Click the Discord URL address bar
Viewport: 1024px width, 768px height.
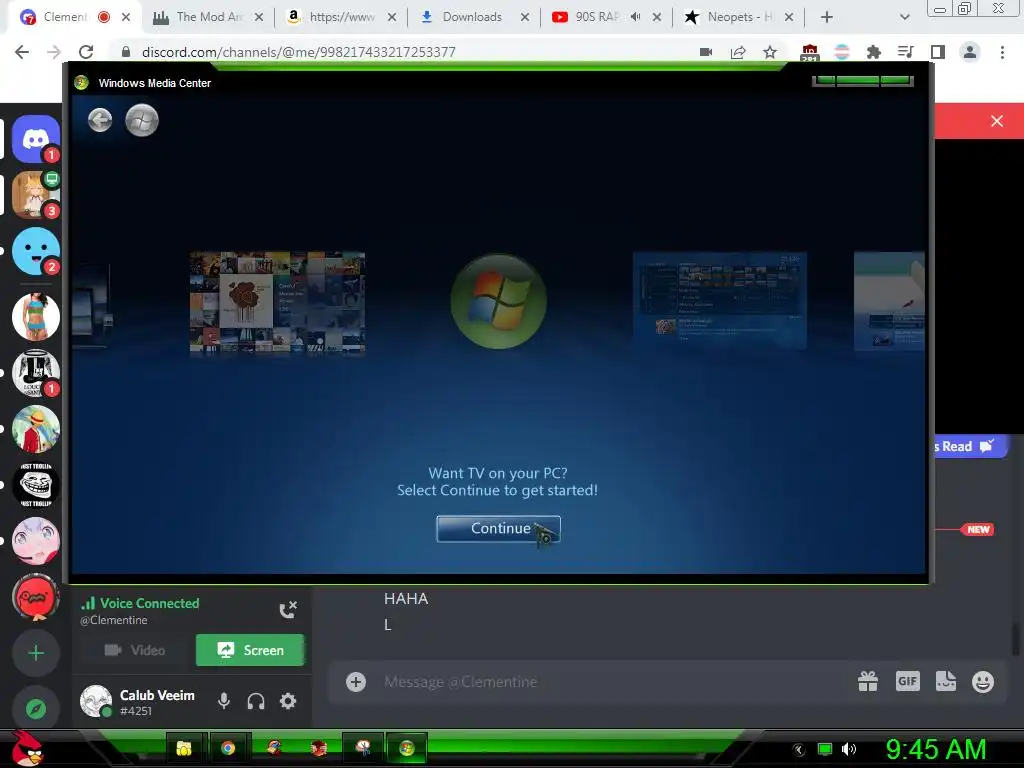click(x=298, y=52)
